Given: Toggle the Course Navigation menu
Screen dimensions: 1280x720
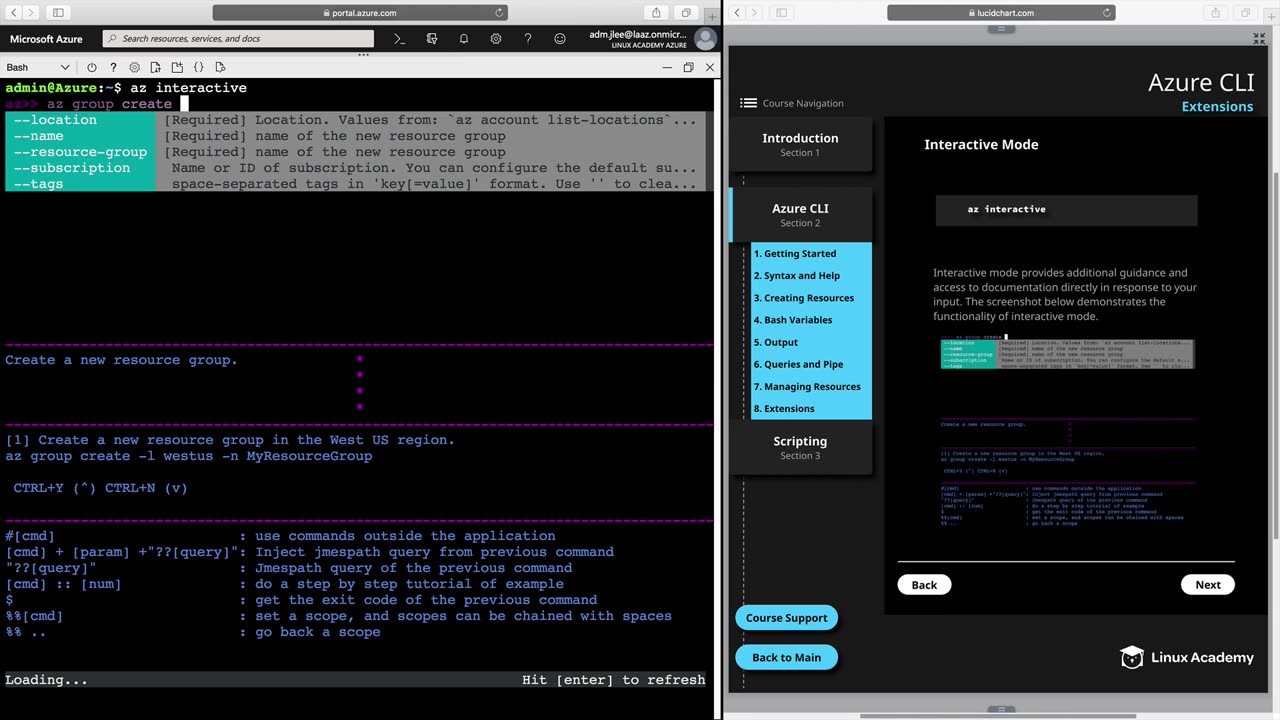Looking at the screenshot, I should [x=749, y=103].
